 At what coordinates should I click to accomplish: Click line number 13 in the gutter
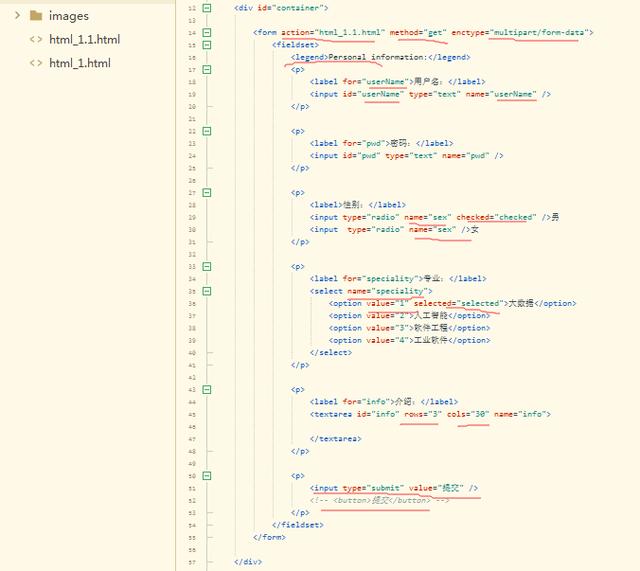click(192, 20)
